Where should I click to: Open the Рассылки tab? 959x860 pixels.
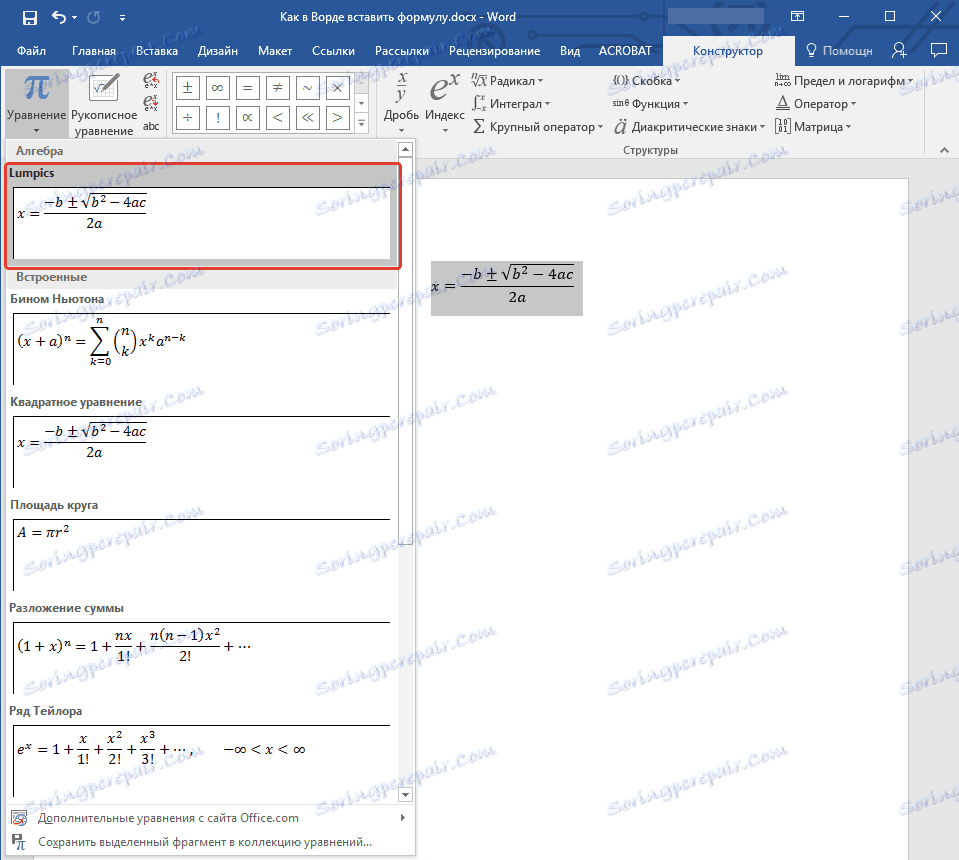pos(402,51)
